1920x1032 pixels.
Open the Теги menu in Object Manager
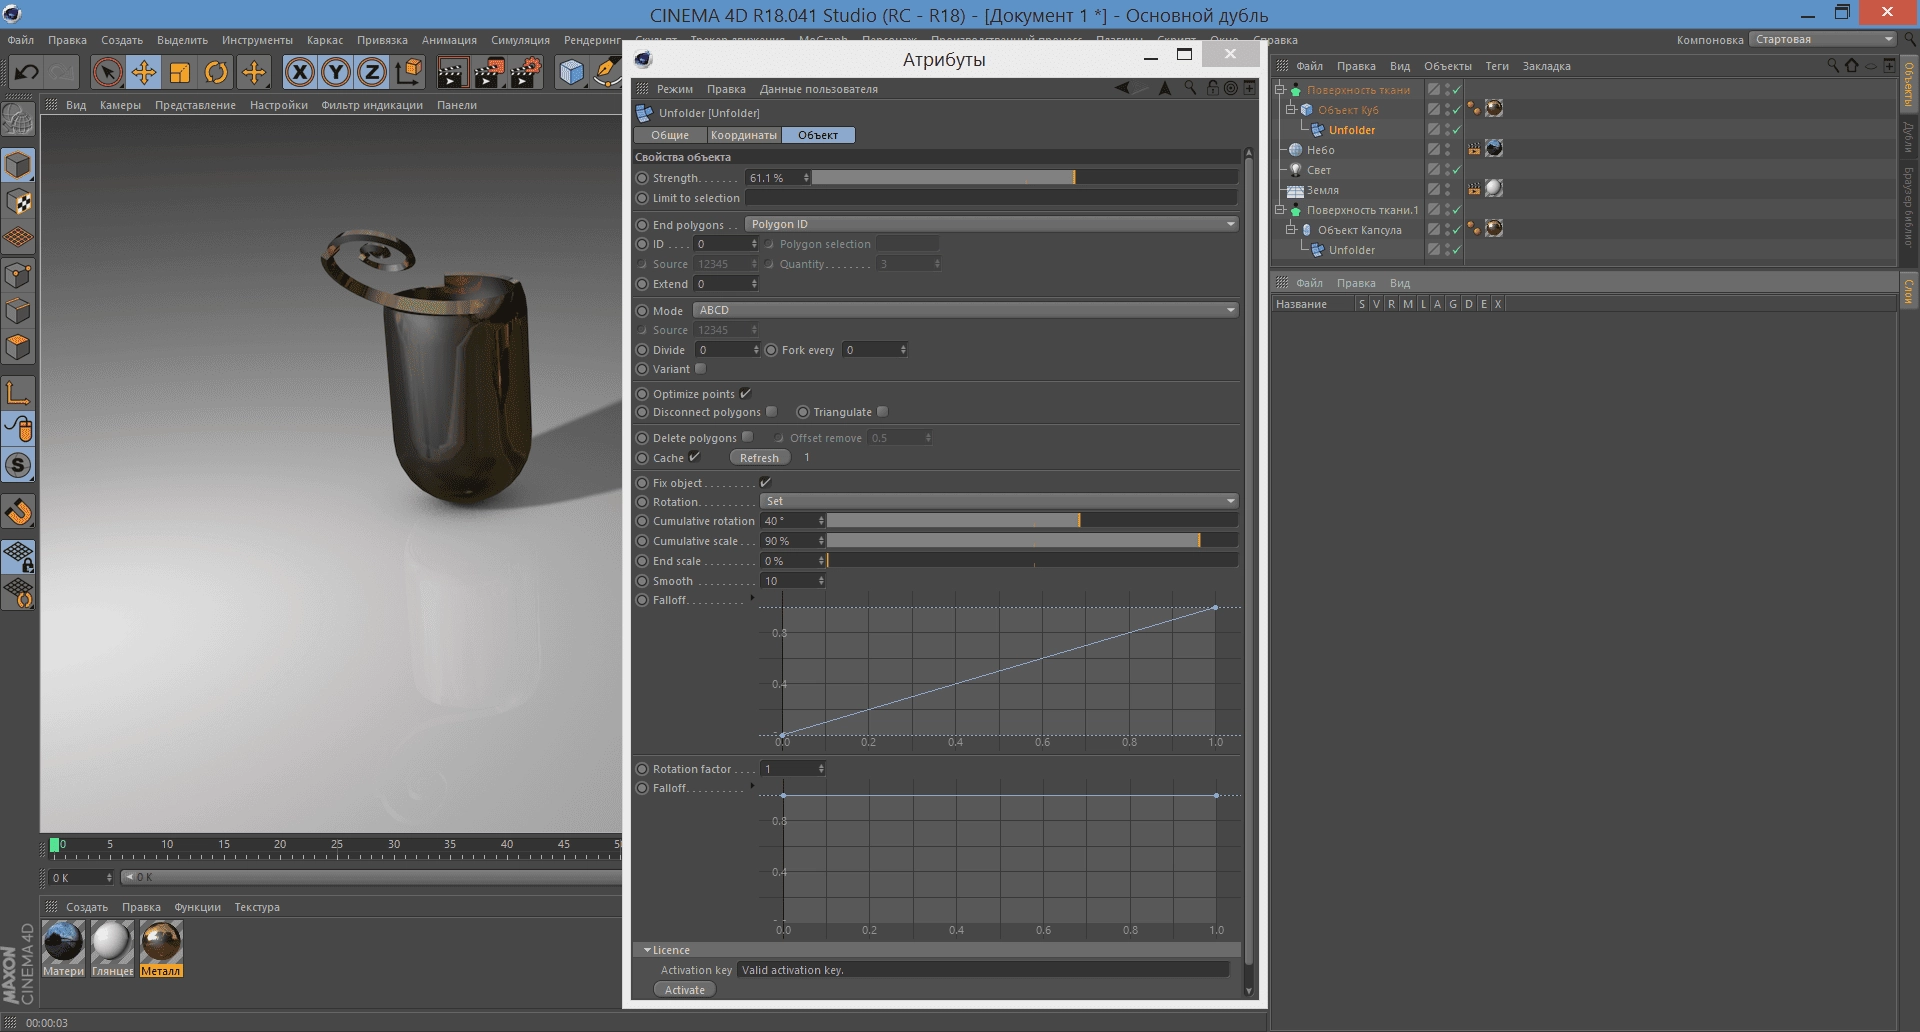(1497, 66)
